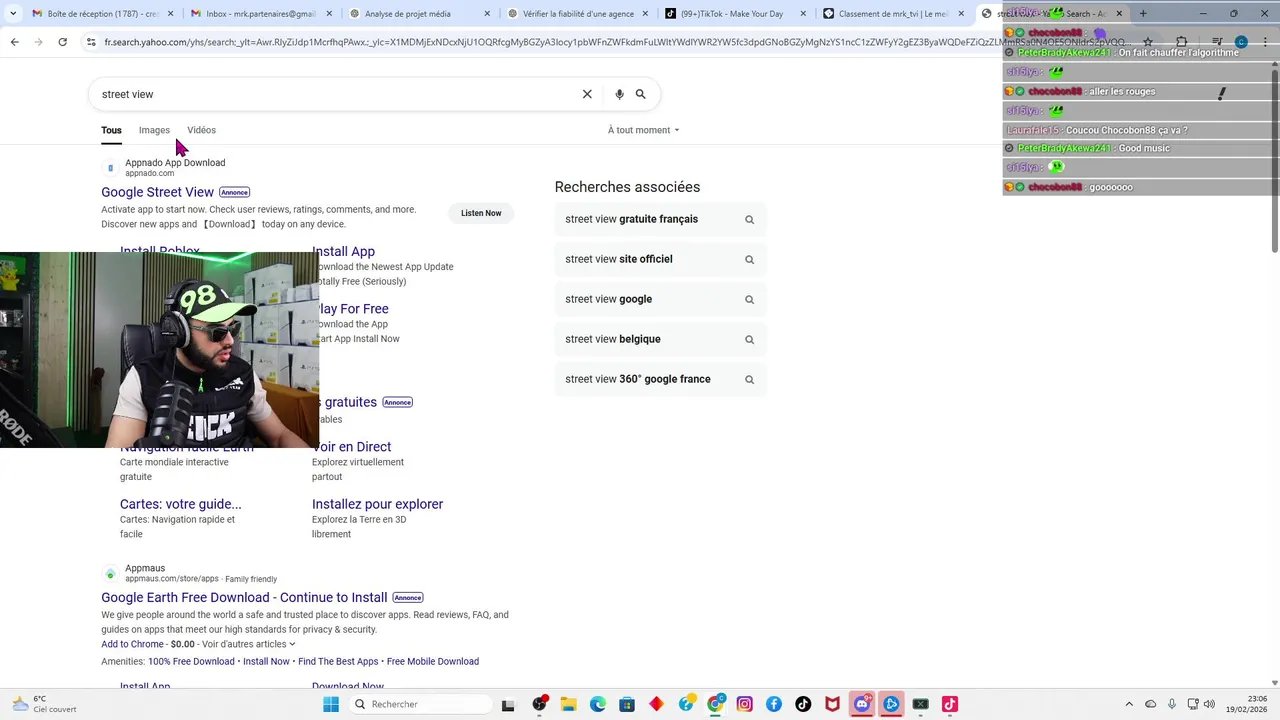Viewport: 1280px width, 720px height.
Task: Launch Microsoft Edge from the taskbar
Action: 598,704
